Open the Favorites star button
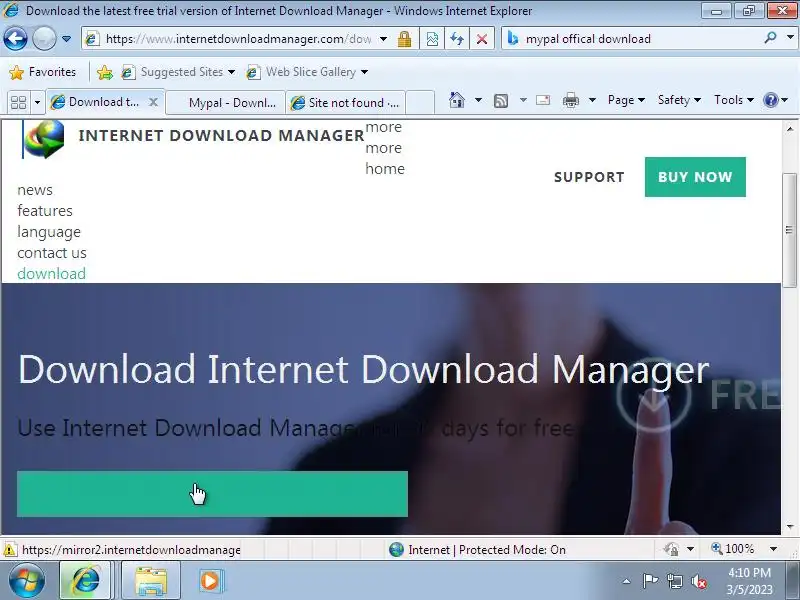Viewport: 800px width, 600px height. click(42, 72)
